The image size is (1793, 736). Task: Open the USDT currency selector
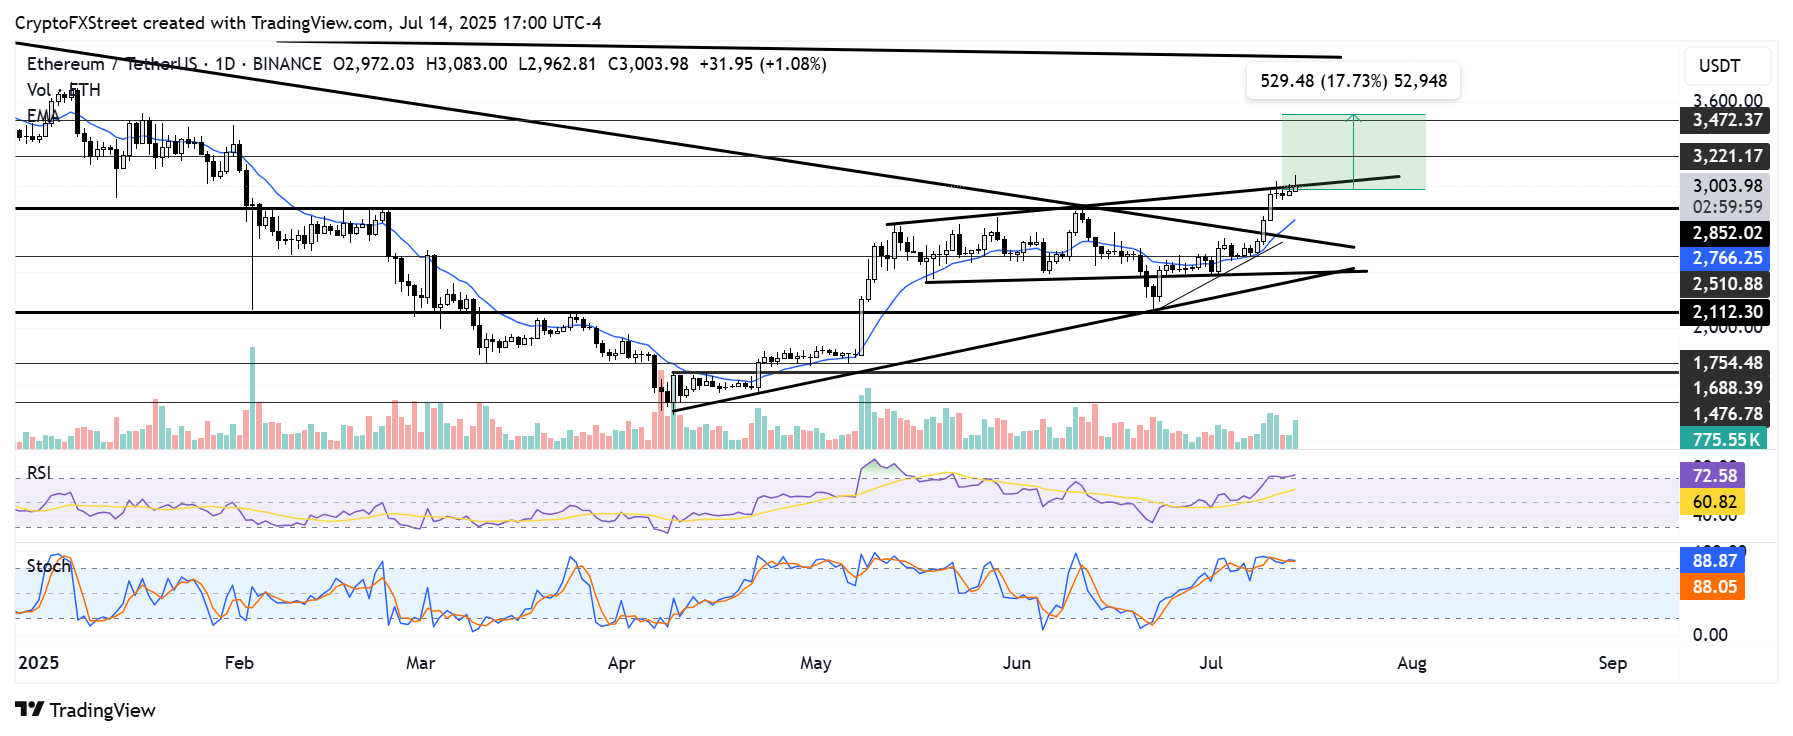pyautogui.click(x=1719, y=66)
